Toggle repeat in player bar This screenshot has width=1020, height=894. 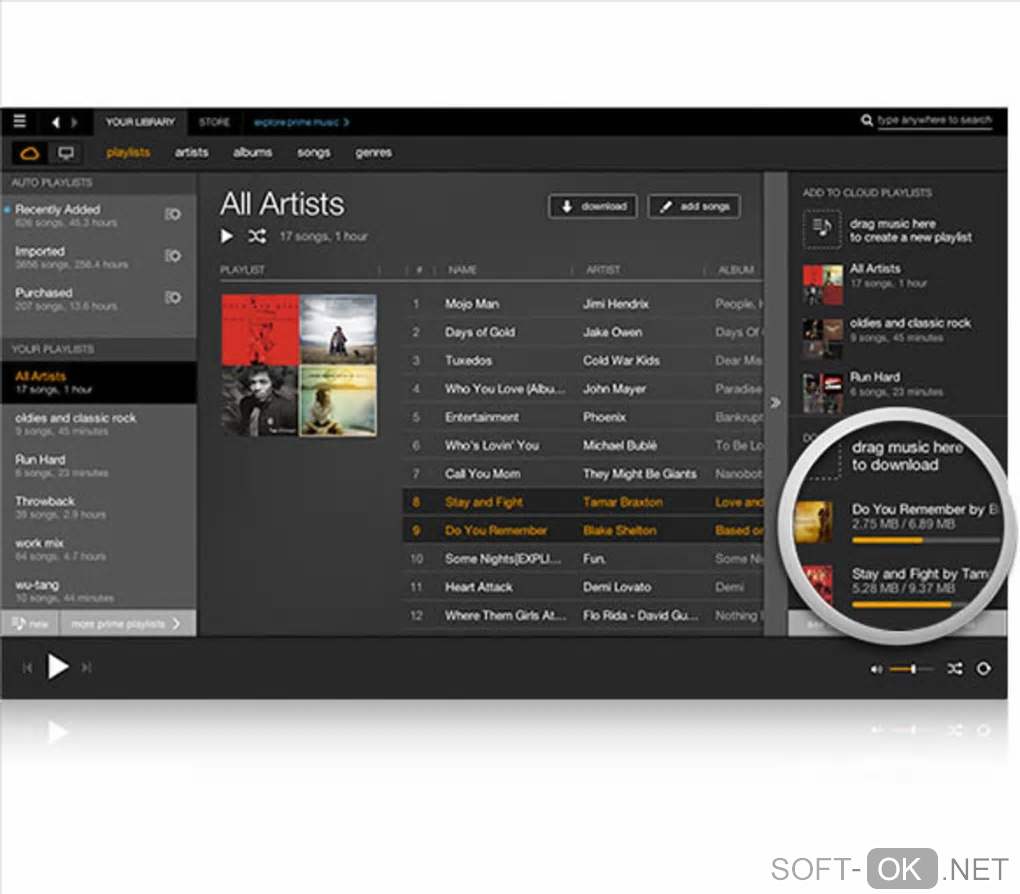[984, 669]
